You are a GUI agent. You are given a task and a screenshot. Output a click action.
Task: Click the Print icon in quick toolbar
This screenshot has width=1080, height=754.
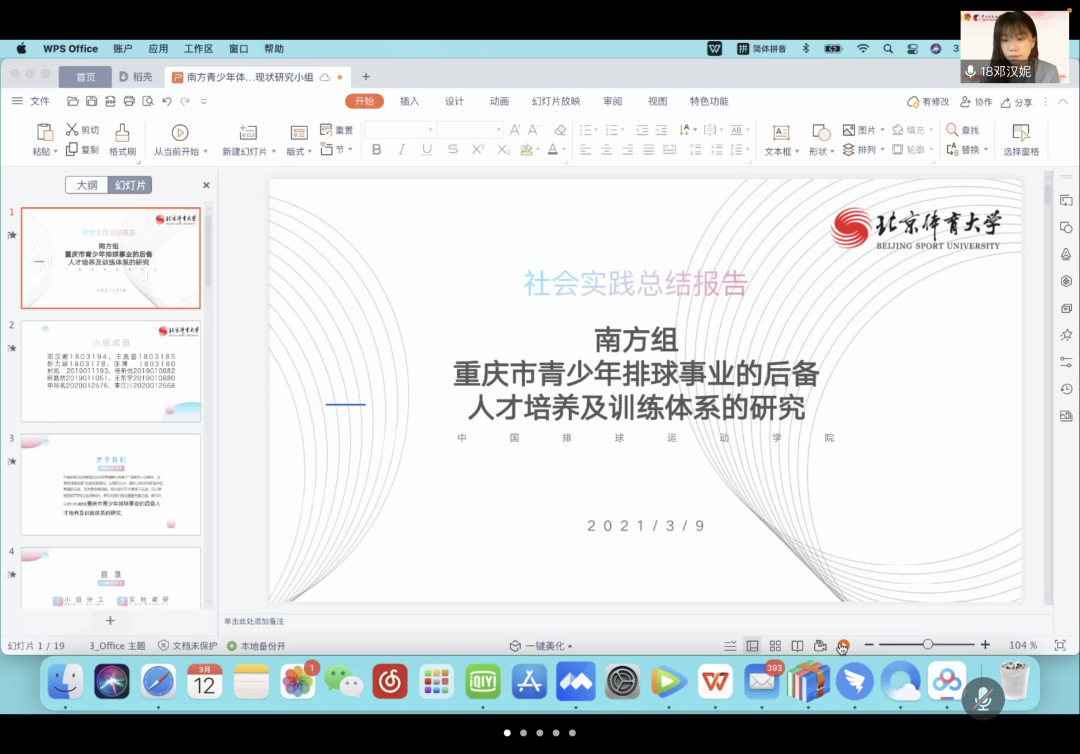pyautogui.click(x=129, y=101)
